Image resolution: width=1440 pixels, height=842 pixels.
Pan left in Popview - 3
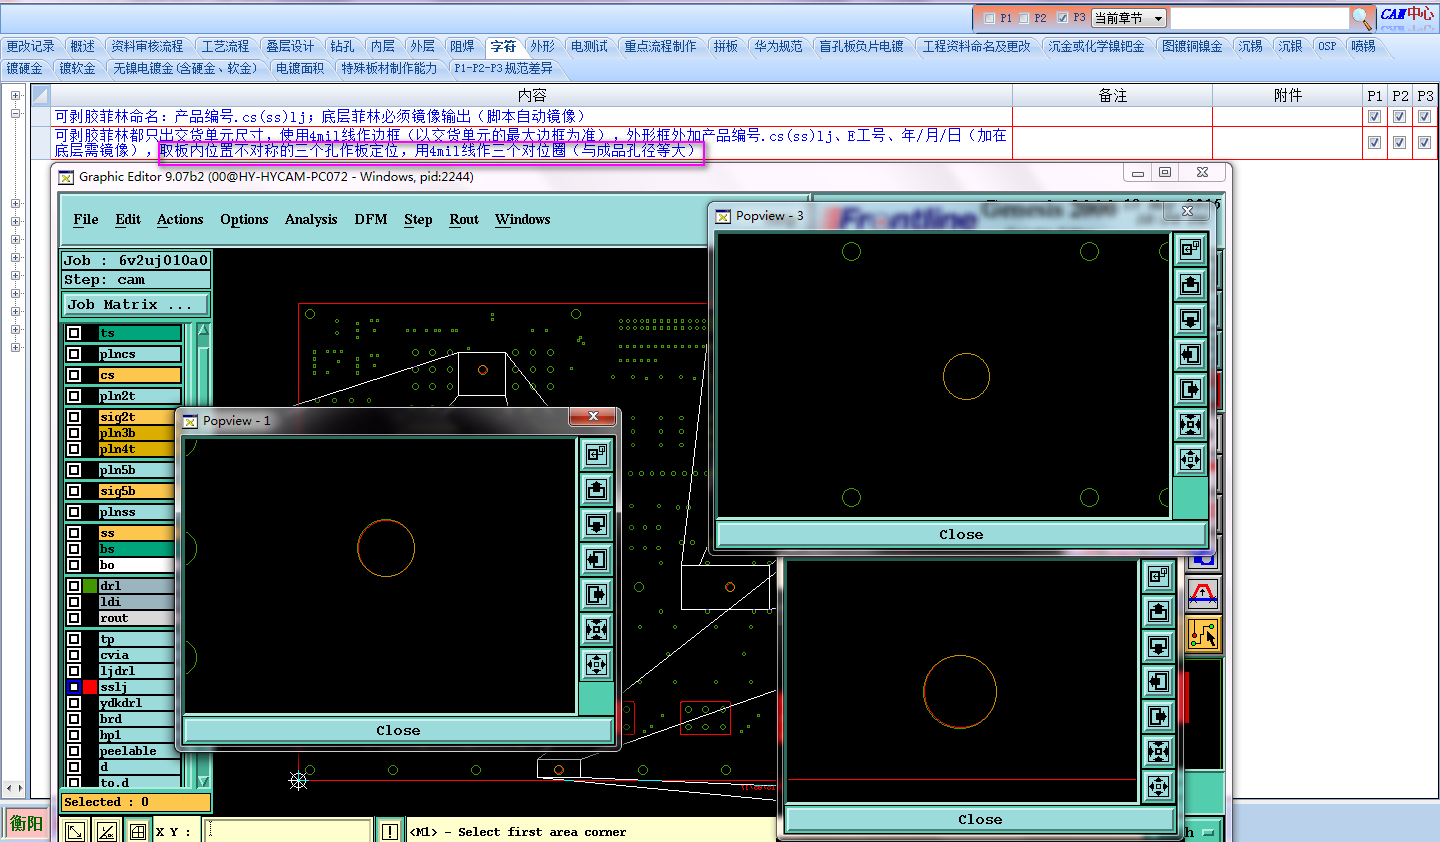point(1190,355)
